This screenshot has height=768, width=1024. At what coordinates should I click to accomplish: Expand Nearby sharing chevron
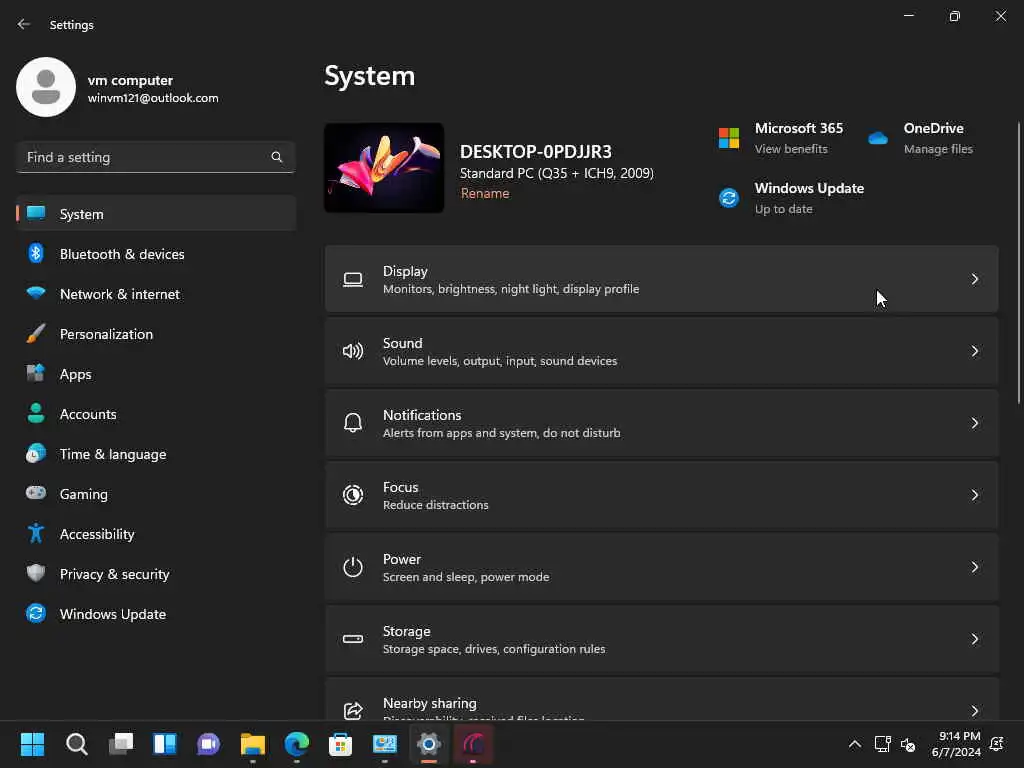974,711
